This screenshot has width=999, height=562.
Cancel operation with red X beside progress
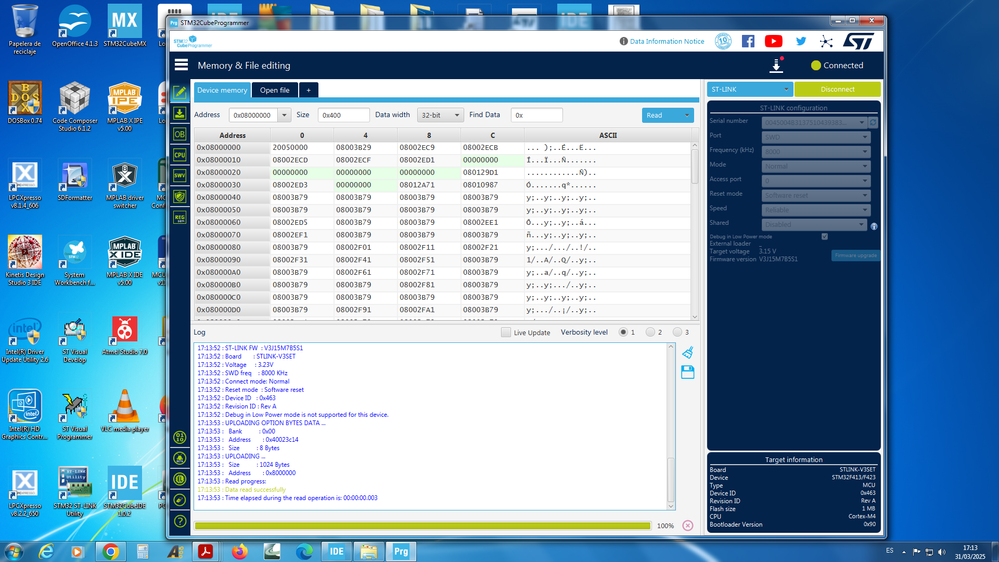pos(687,526)
